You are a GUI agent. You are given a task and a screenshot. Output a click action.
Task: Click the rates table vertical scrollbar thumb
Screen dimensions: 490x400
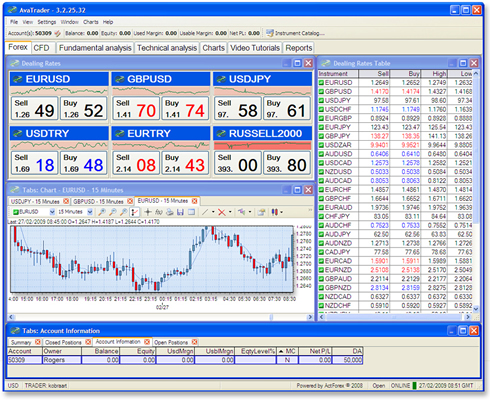tap(476, 150)
